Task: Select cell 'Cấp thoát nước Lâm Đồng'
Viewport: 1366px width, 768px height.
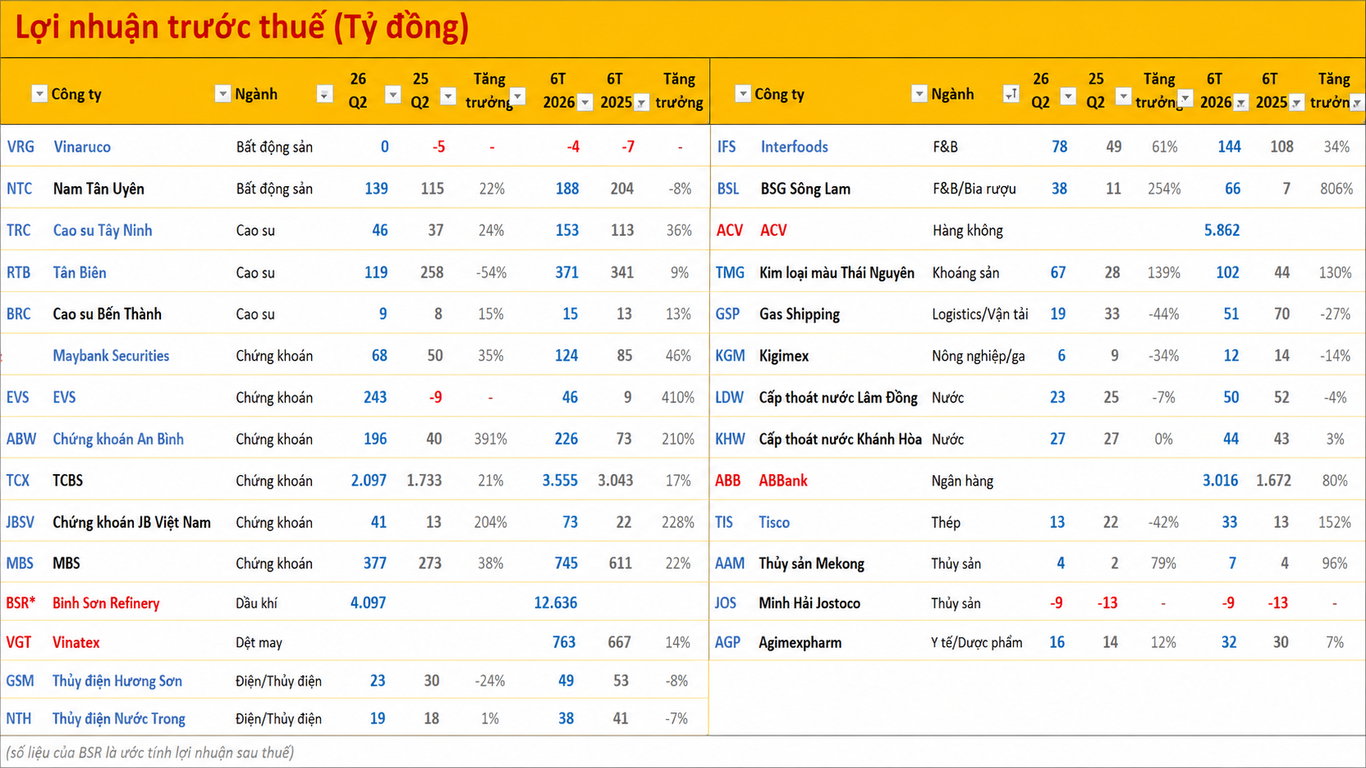Action: tap(838, 398)
